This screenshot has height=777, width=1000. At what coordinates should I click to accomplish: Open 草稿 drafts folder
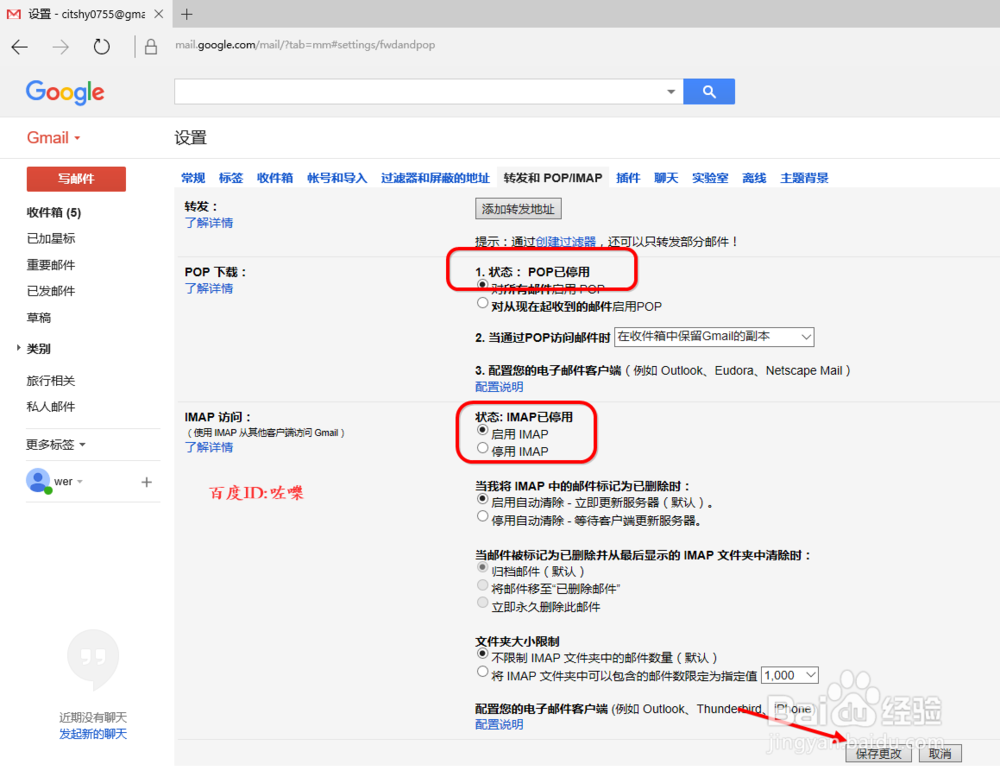(x=38, y=318)
